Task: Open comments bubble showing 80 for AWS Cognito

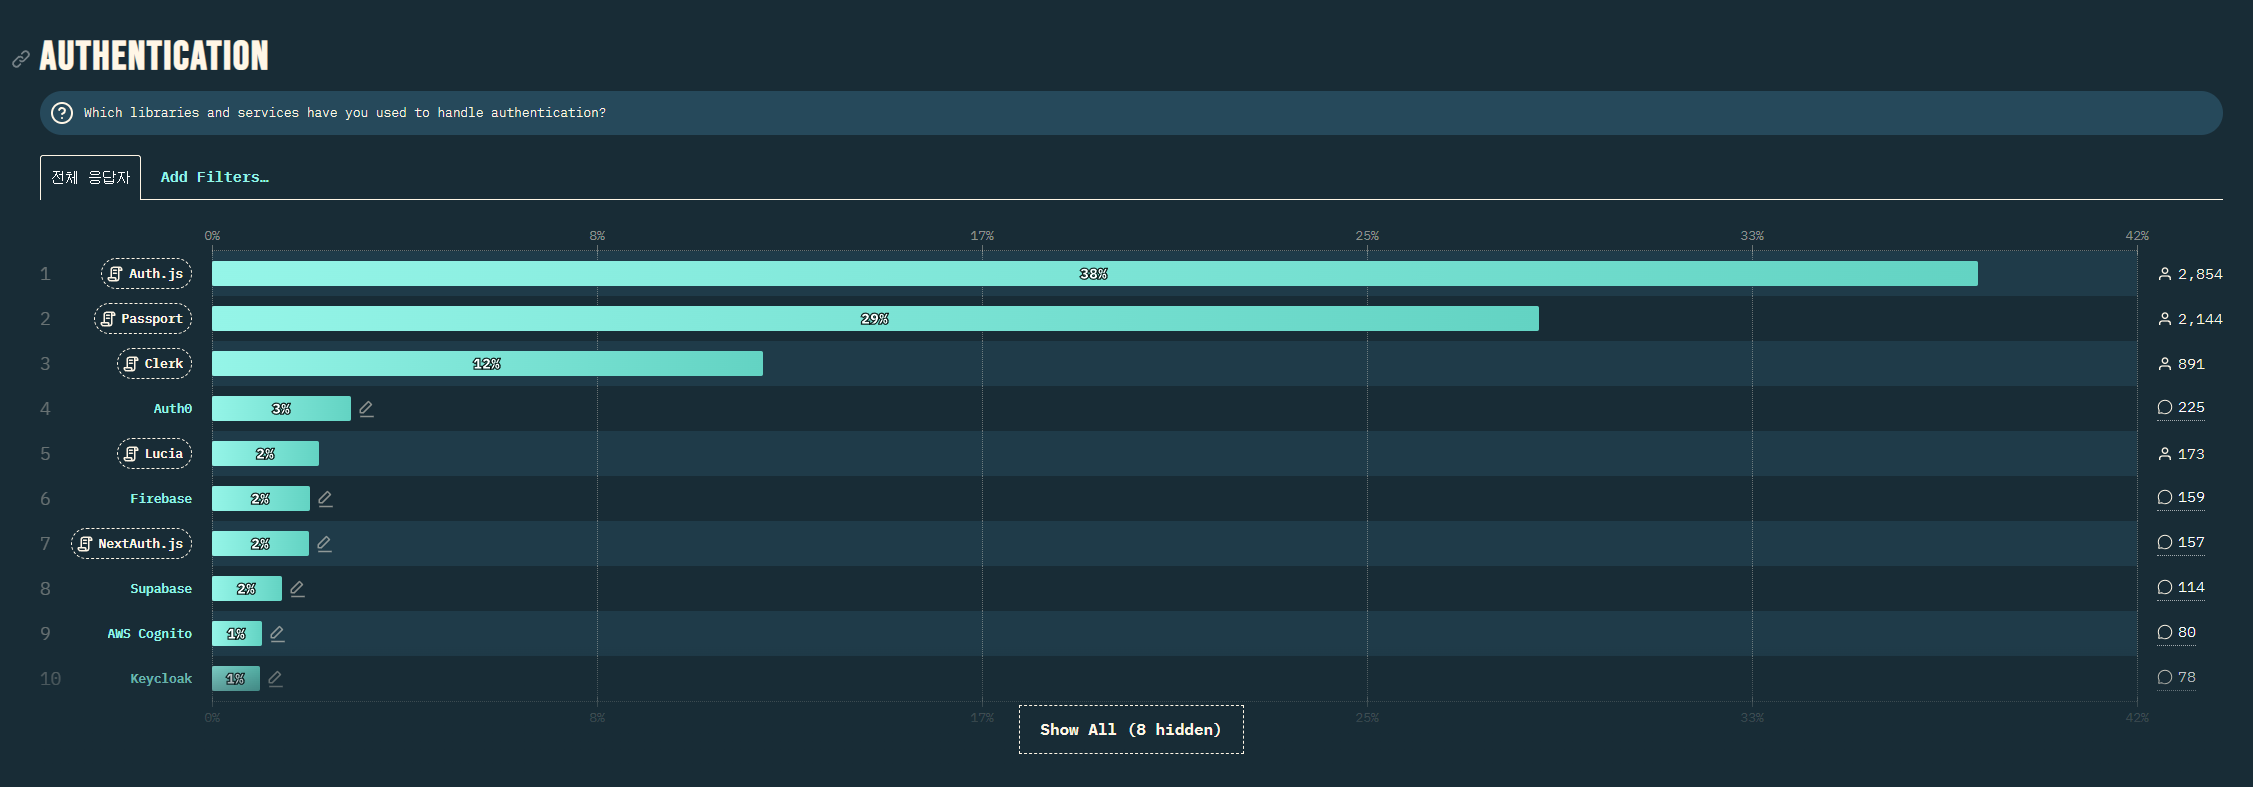Action: tap(2176, 632)
